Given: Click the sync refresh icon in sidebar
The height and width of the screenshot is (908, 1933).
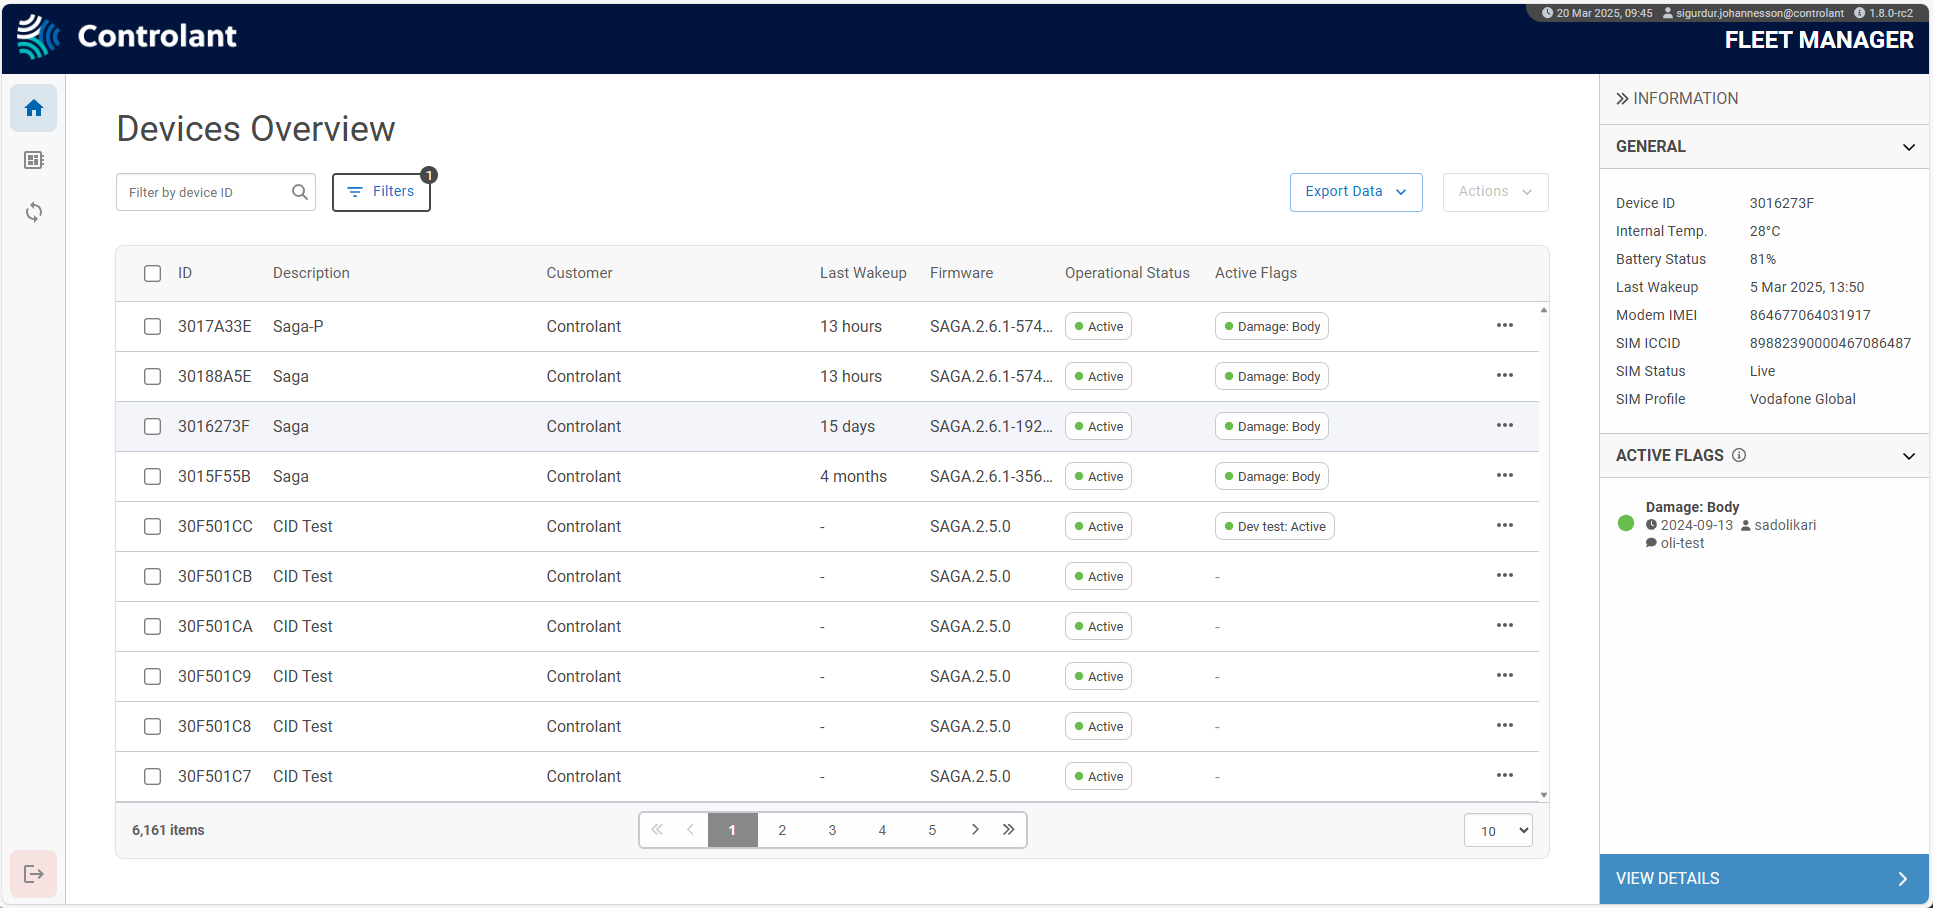Looking at the screenshot, I should 34,212.
